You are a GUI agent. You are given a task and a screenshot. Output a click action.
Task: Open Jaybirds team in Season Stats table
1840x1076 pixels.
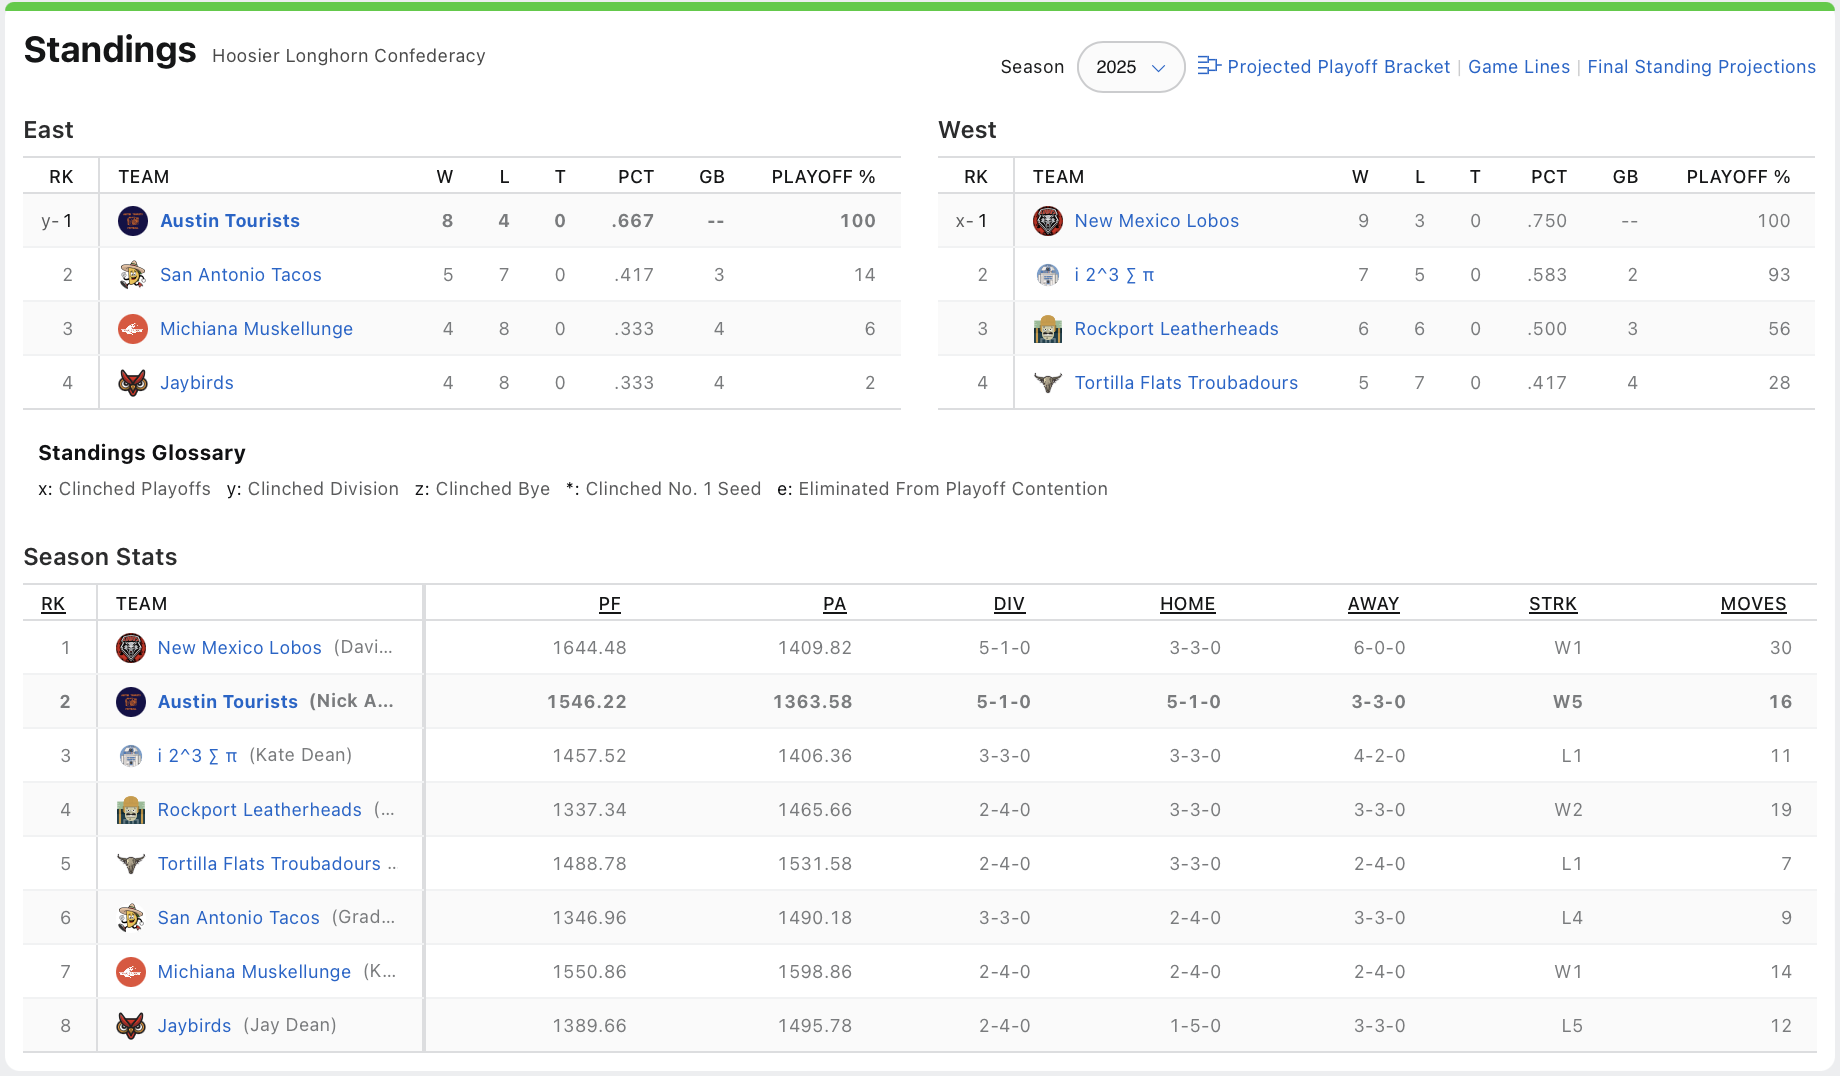194,1026
